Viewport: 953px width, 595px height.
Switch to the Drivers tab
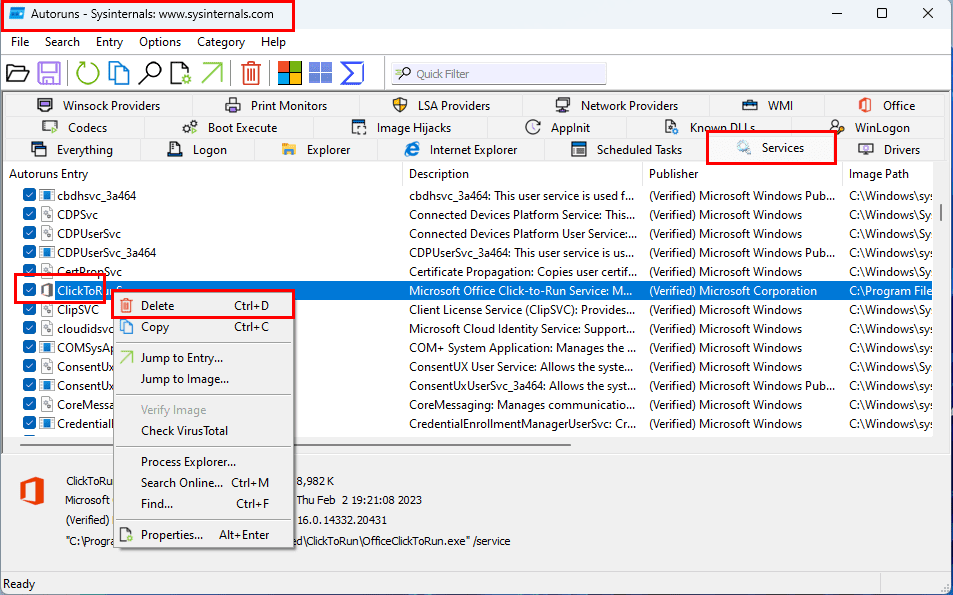tap(889, 150)
